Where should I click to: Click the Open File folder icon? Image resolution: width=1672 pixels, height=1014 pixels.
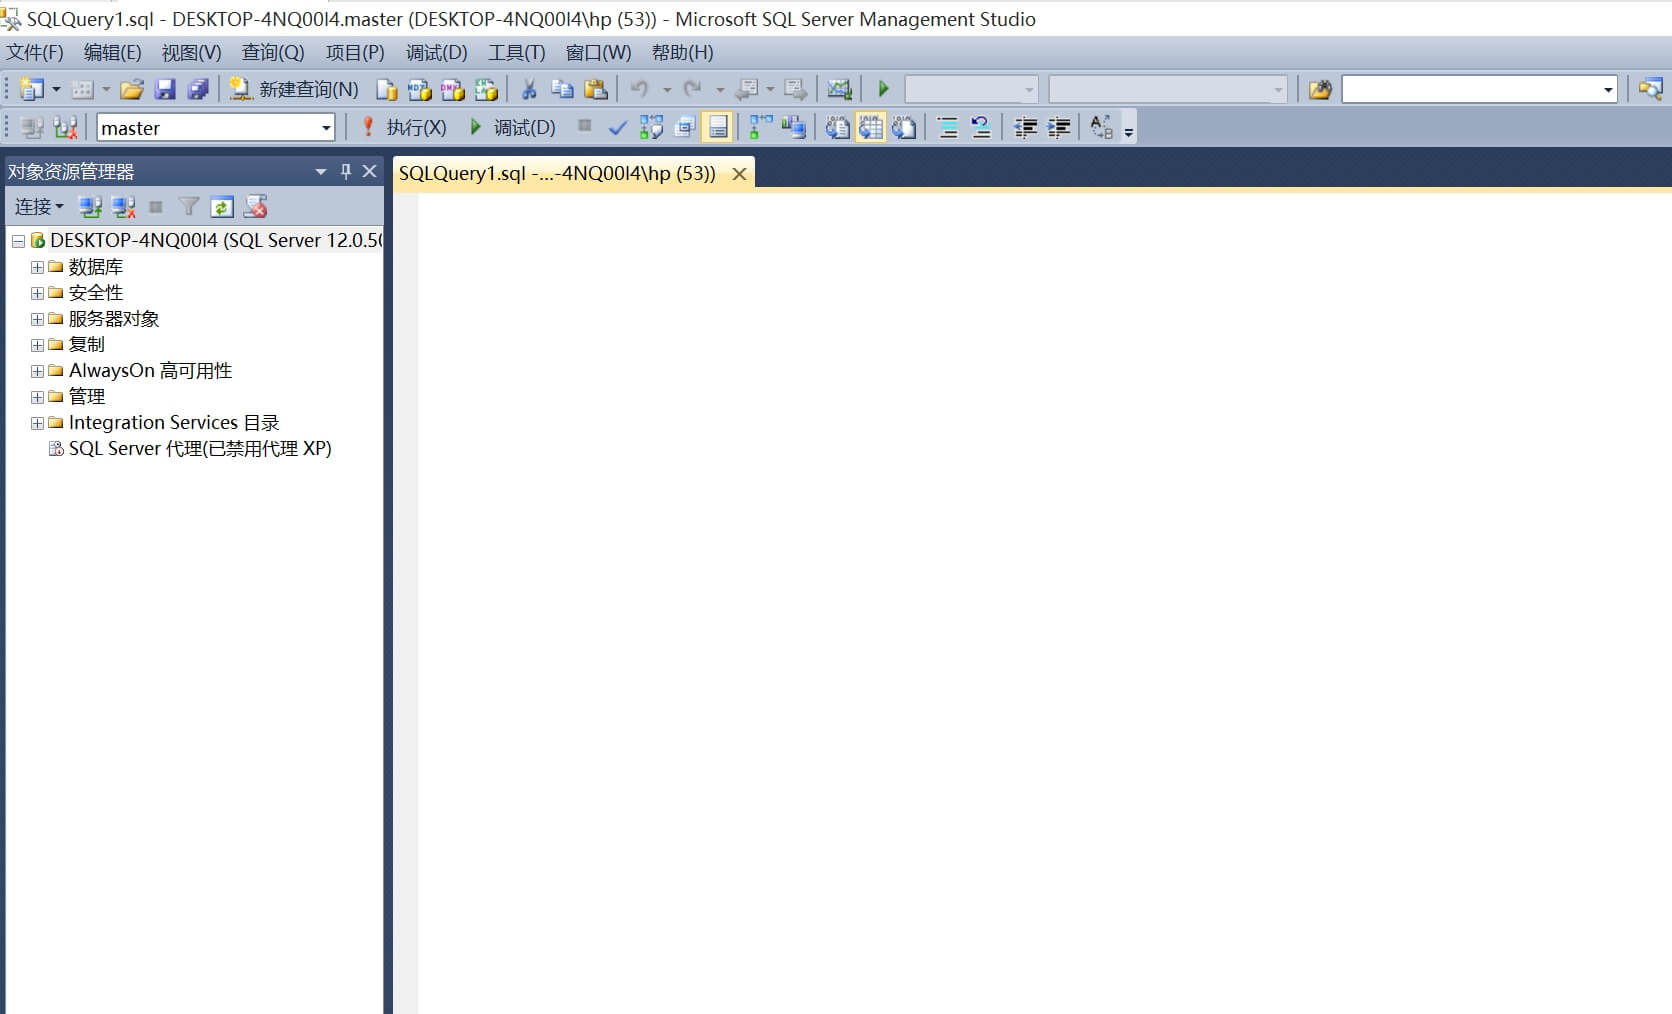[x=131, y=90]
